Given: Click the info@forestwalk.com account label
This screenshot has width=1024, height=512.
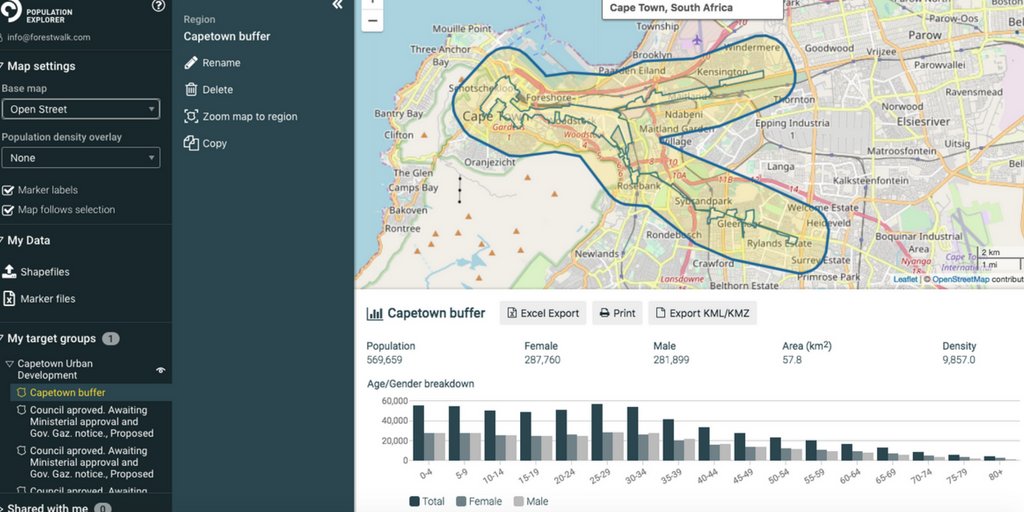Looking at the screenshot, I should tap(49, 37).
